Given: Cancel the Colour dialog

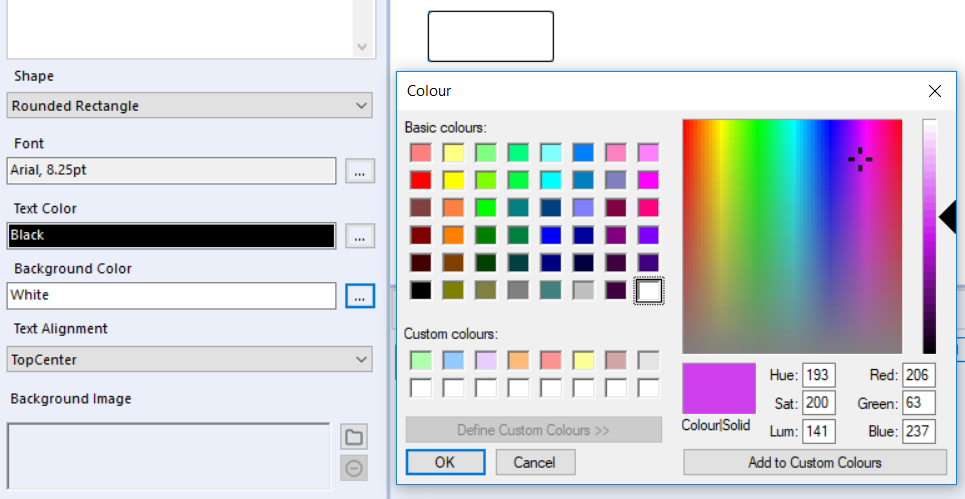Looking at the screenshot, I should click(x=533, y=462).
